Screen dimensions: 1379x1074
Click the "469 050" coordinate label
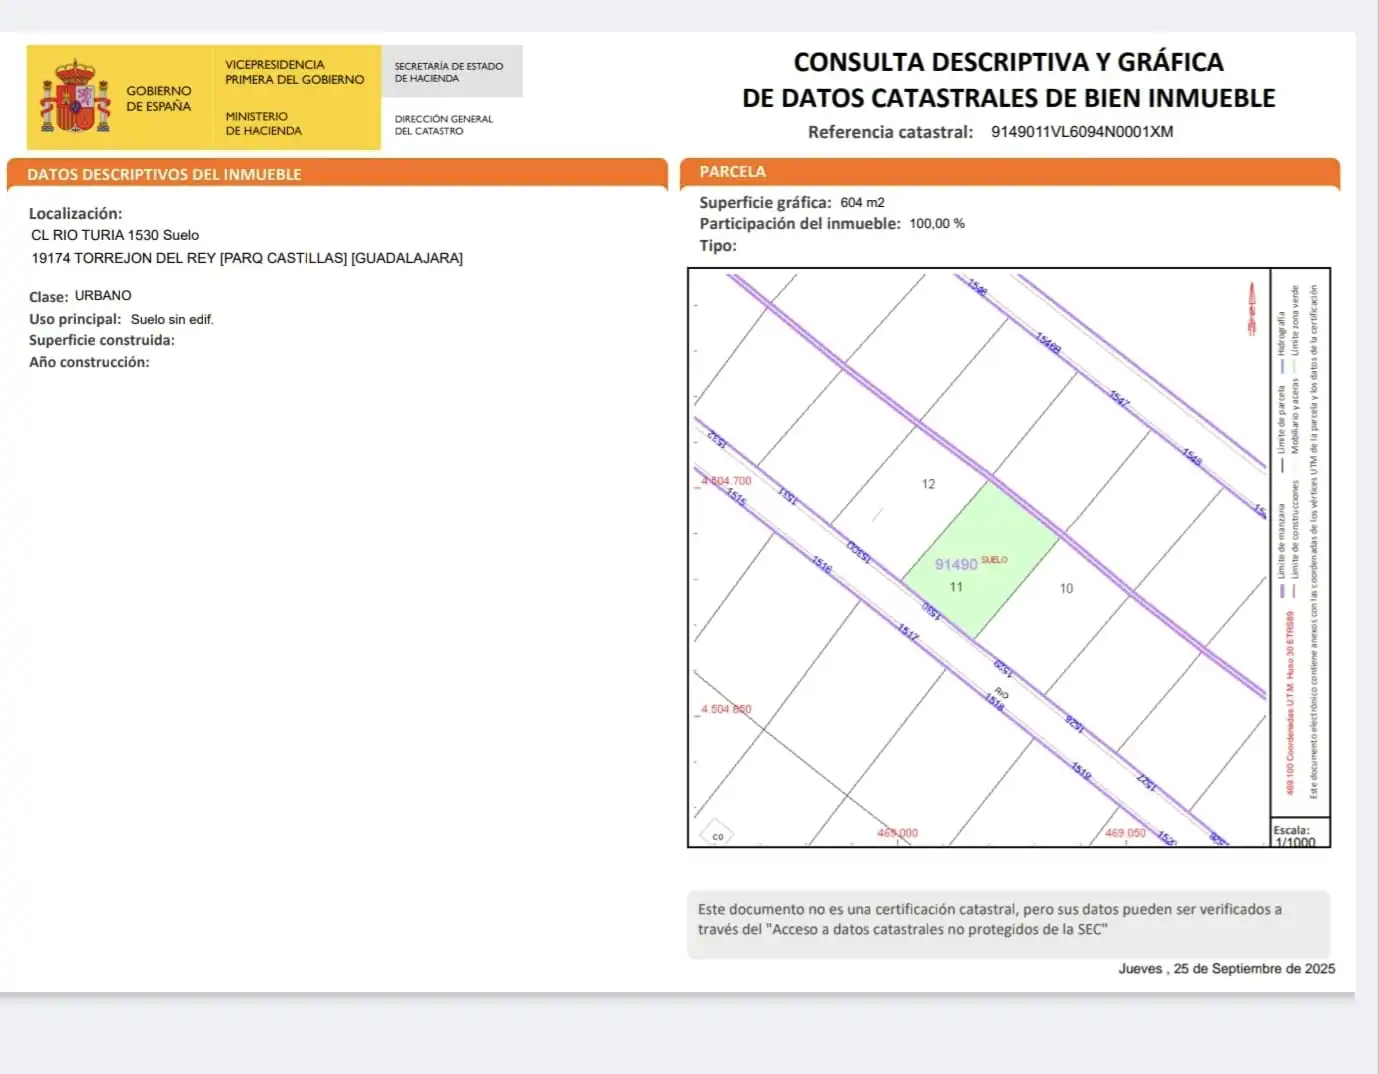1125,833
